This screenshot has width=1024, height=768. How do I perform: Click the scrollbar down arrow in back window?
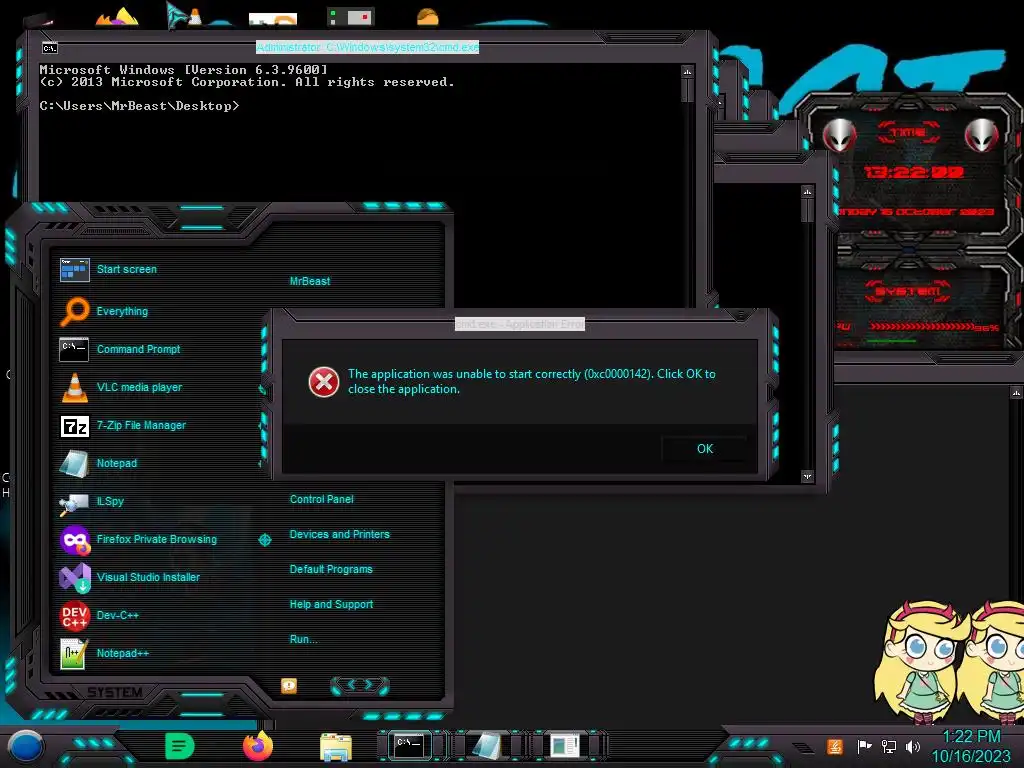click(807, 477)
